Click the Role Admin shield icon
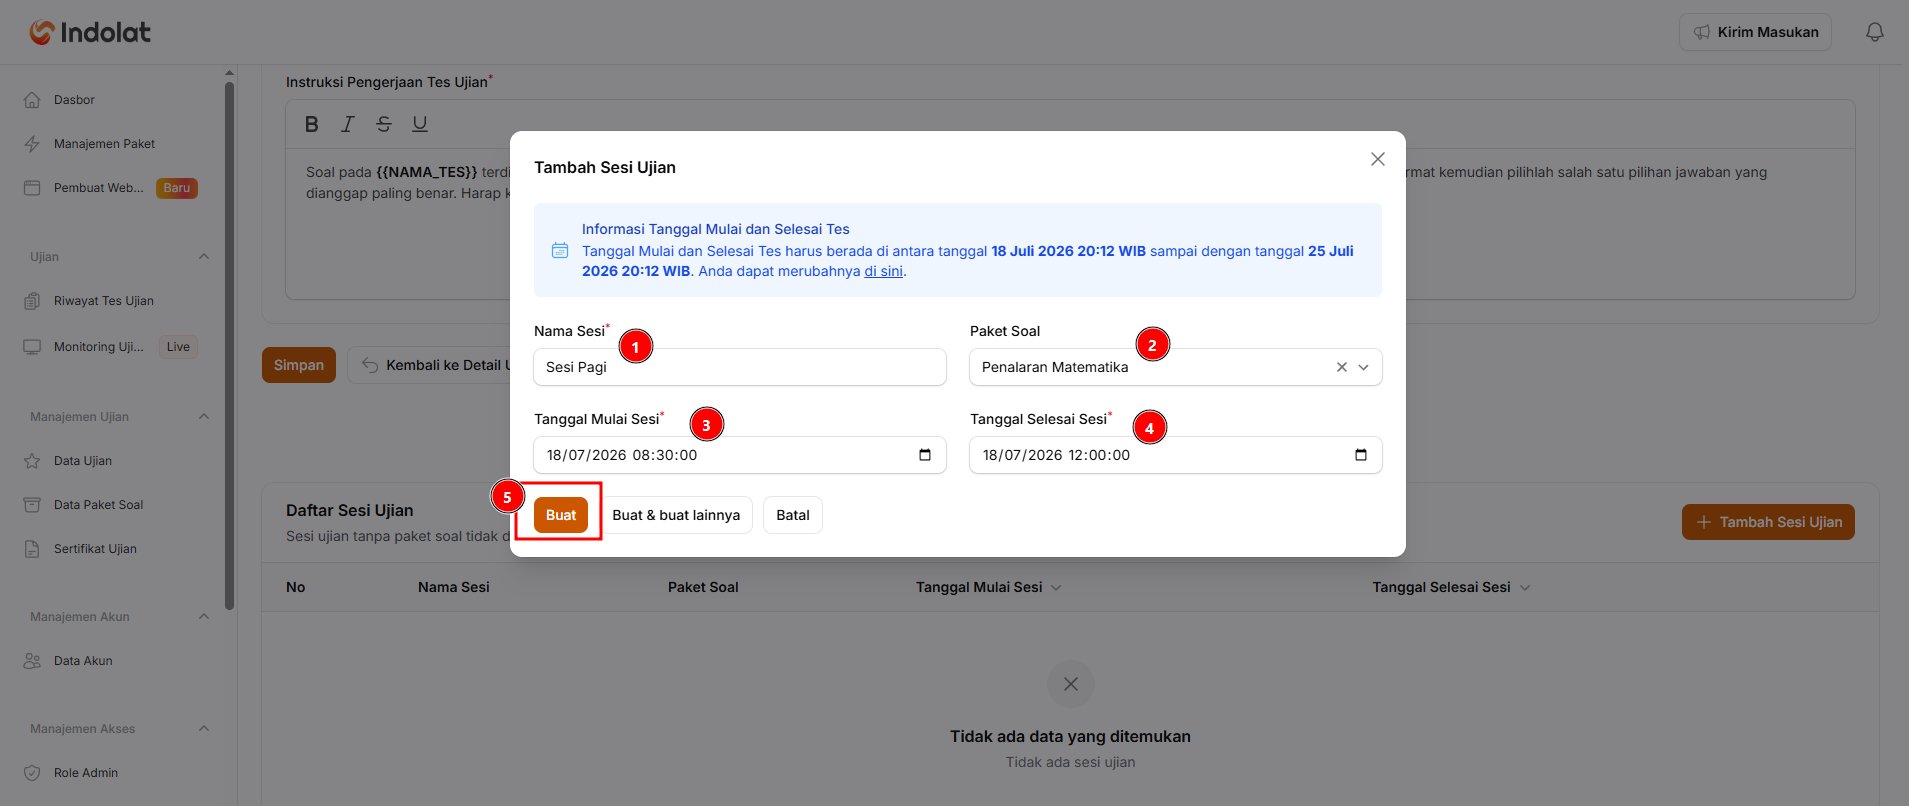 [32, 773]
